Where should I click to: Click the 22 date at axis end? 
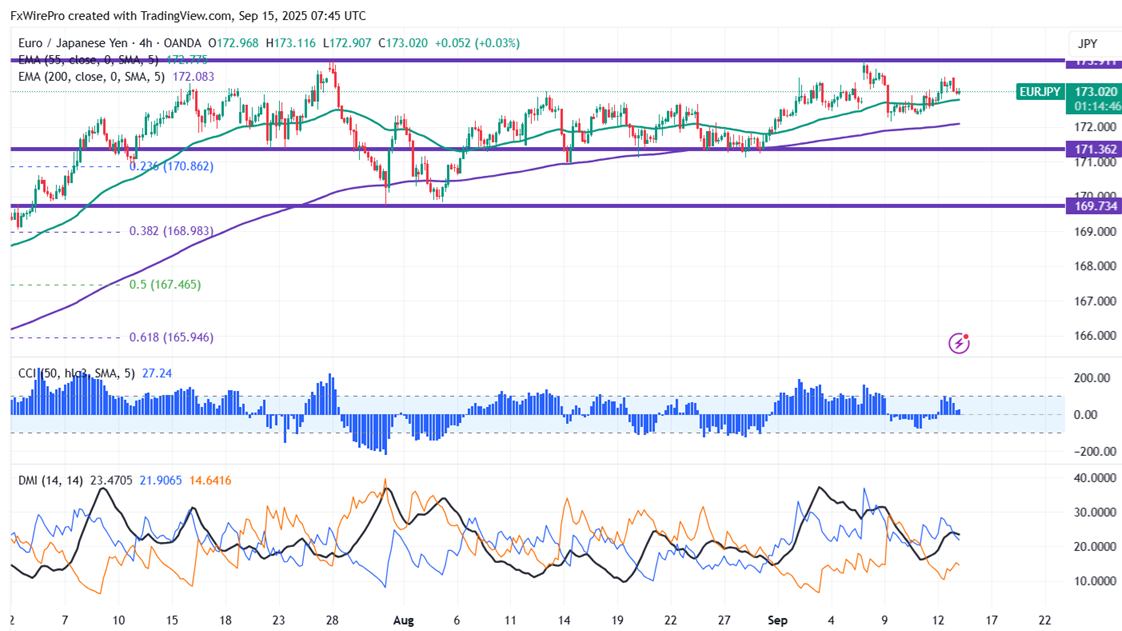pos(1044,620)
